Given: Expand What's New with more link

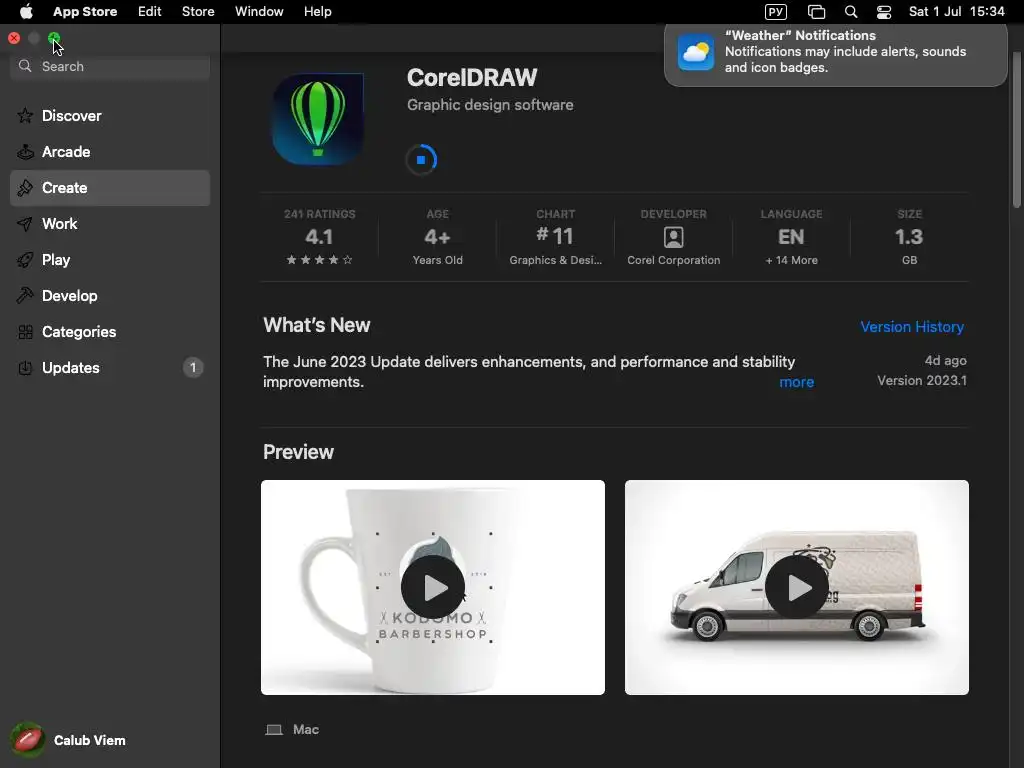Looking at the screenshot, I should tap(797, 382).
